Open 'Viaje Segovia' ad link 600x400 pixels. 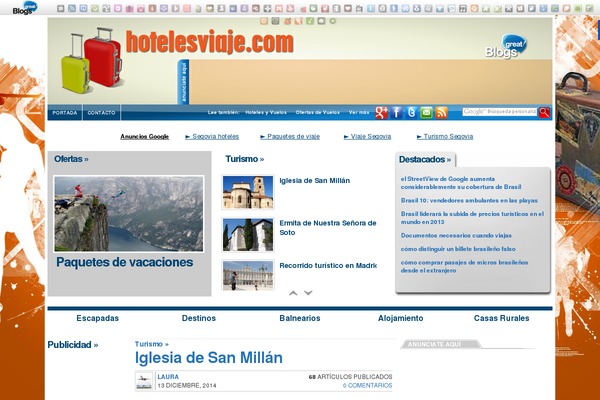(x=367, y=137)
